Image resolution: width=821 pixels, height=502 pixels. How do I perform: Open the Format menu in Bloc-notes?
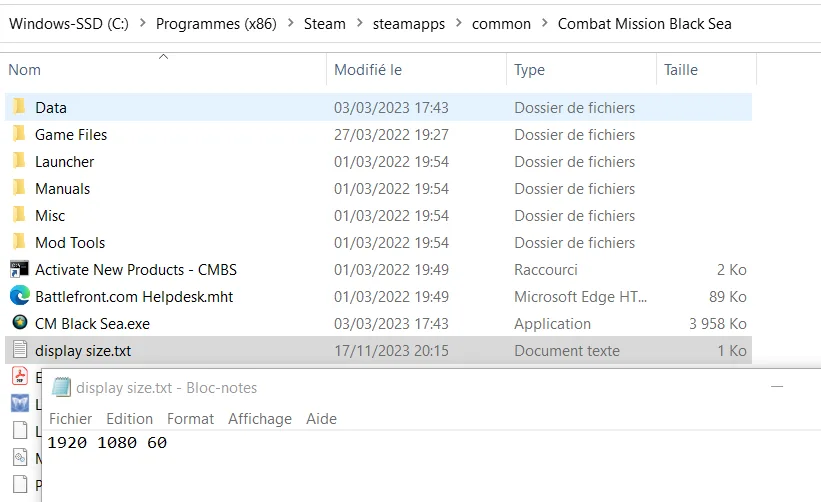point(190,419)
